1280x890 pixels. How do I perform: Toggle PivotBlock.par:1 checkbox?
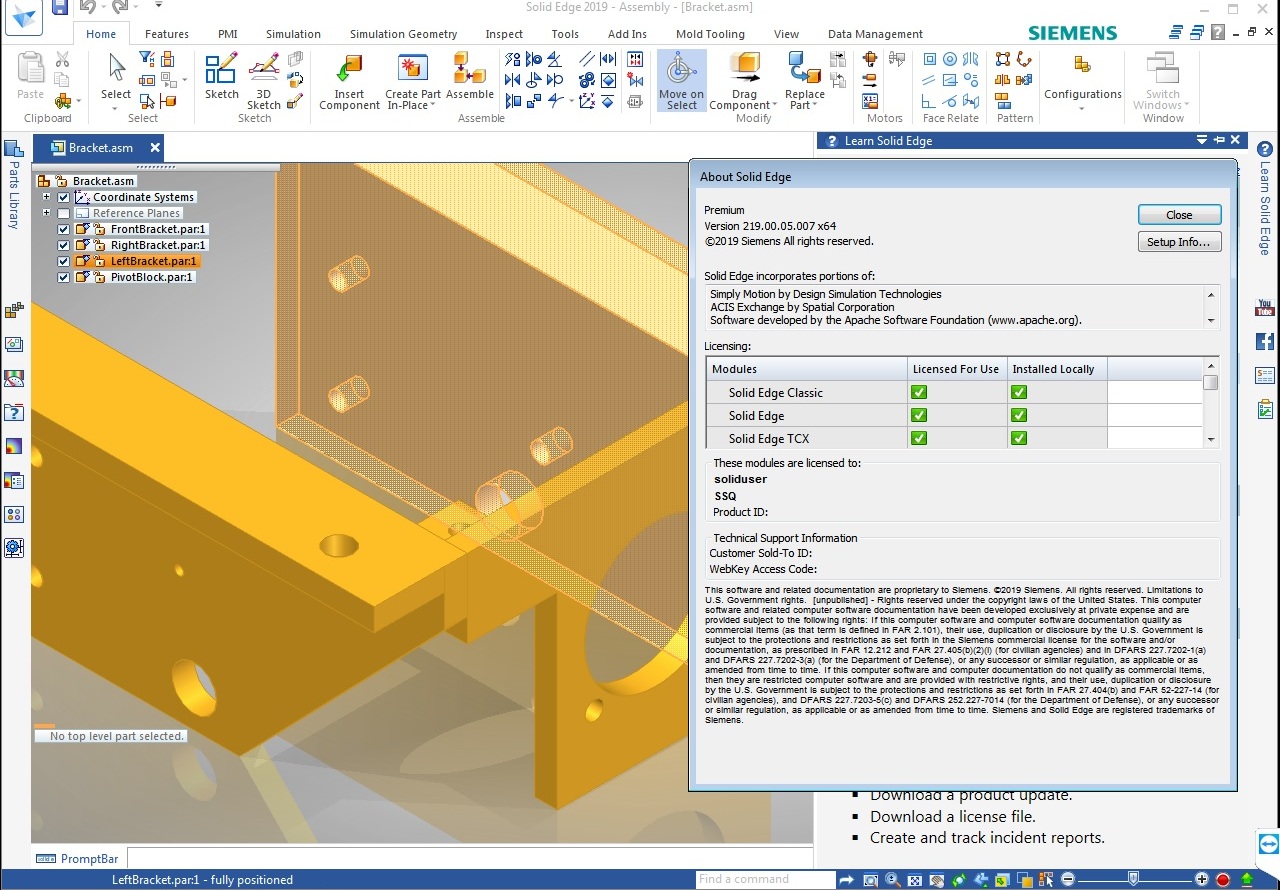pyautogui.click(x=64, y=277)
